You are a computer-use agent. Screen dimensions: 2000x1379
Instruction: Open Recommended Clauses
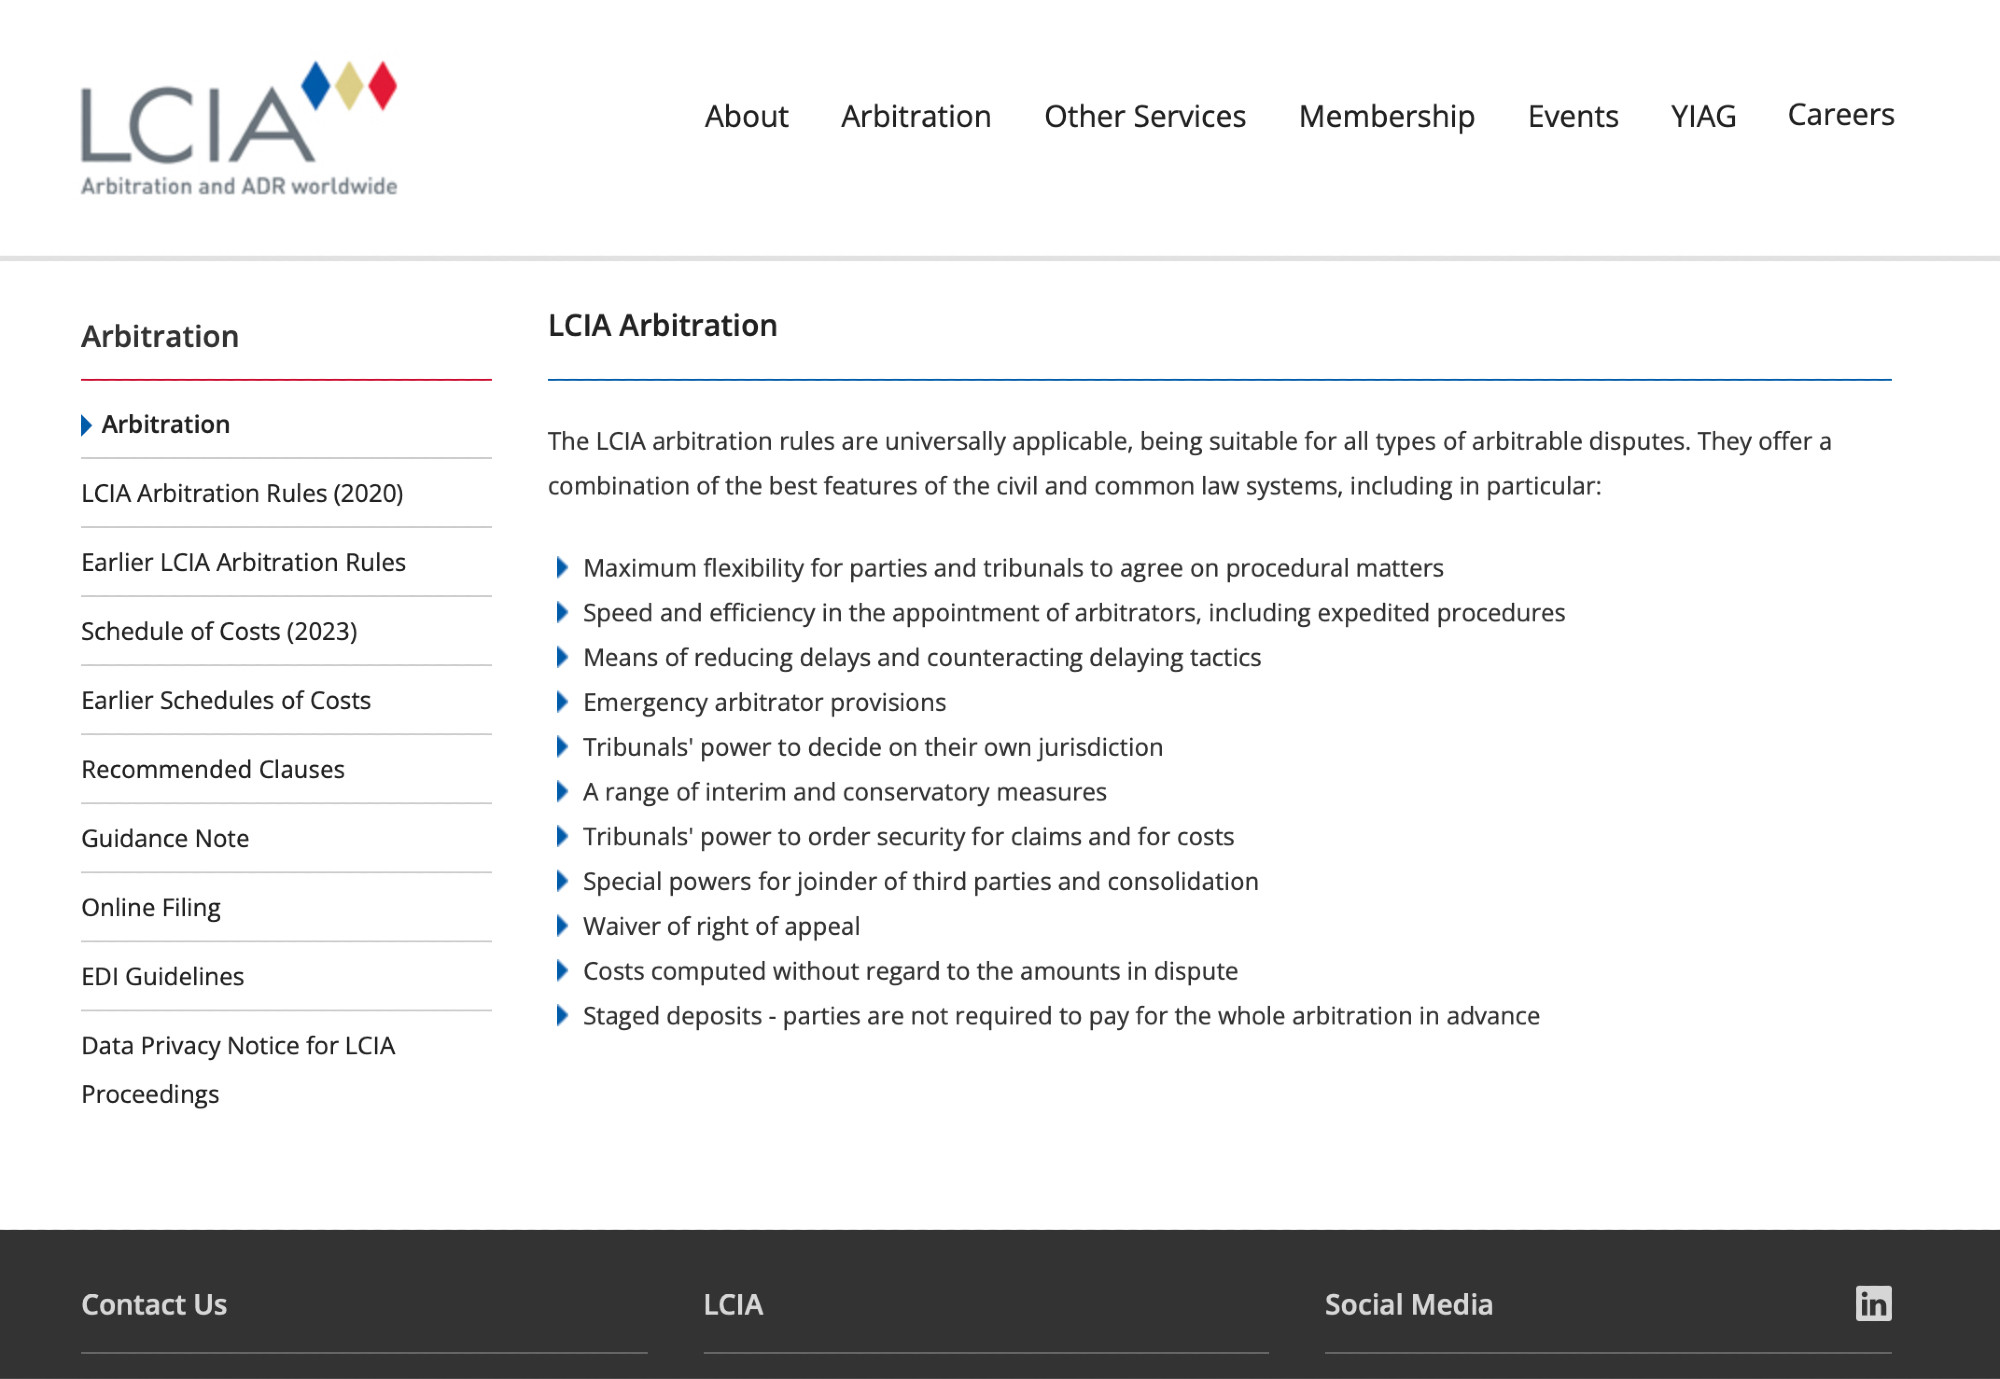pyautogui.click(x=213, y=769)
